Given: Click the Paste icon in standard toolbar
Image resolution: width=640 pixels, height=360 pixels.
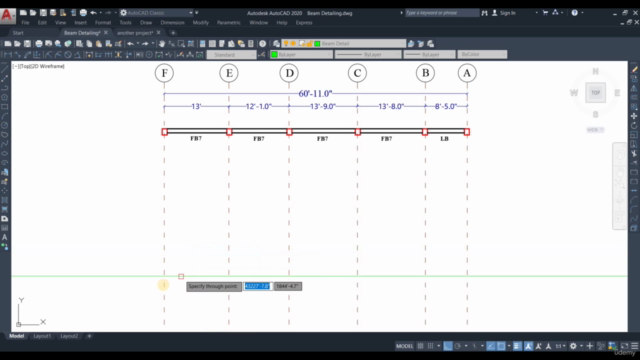Looking at the screenshot, I should click(x=99, y=44).
